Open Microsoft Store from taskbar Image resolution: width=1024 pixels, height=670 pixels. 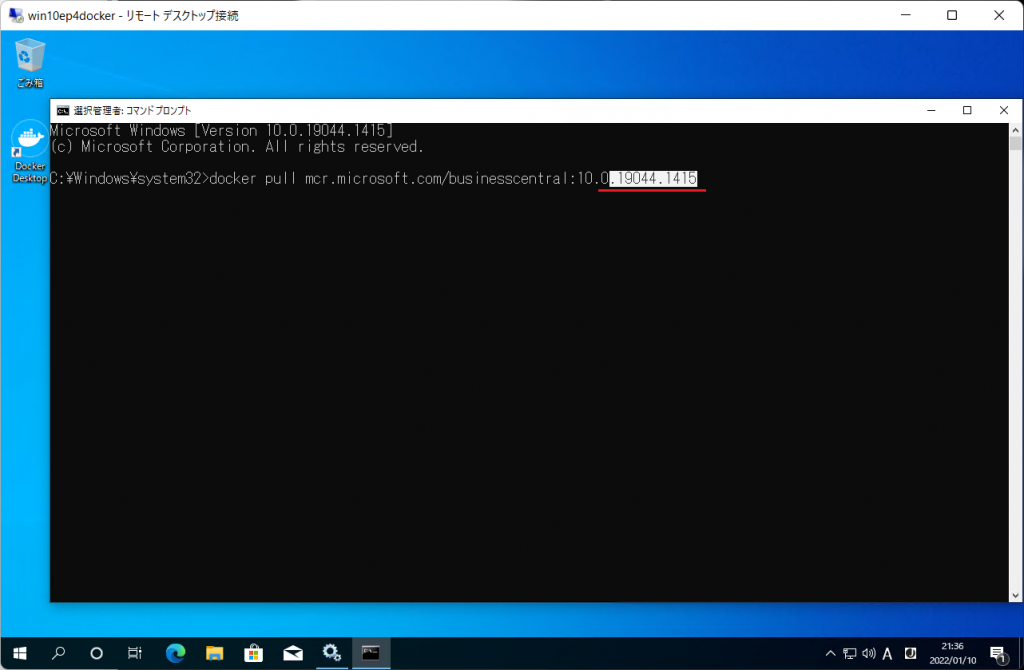click(x=253, y=653)
